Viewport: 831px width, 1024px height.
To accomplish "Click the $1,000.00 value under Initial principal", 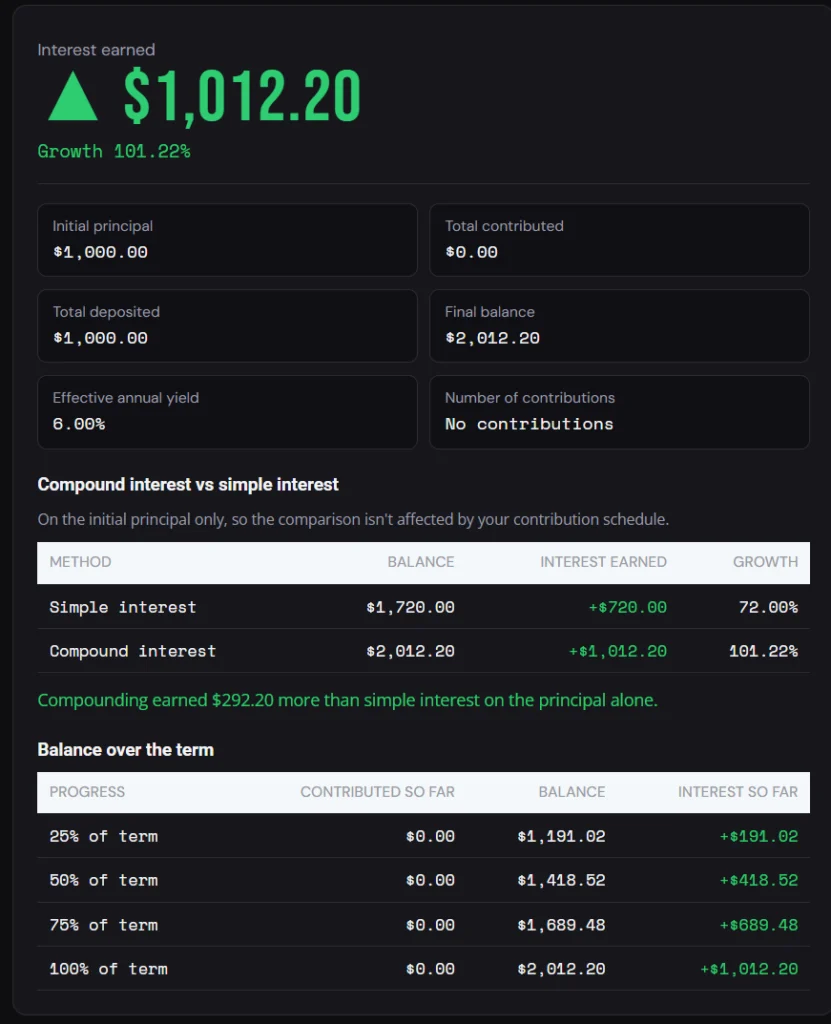I will (x=100, y=252).
